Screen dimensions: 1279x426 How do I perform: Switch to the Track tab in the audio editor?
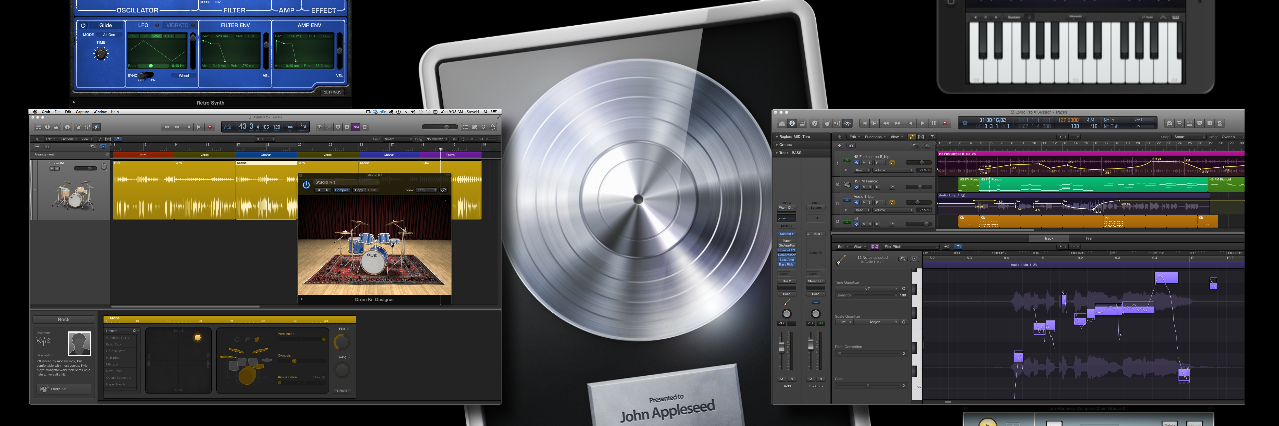[x=1048, y=238]
